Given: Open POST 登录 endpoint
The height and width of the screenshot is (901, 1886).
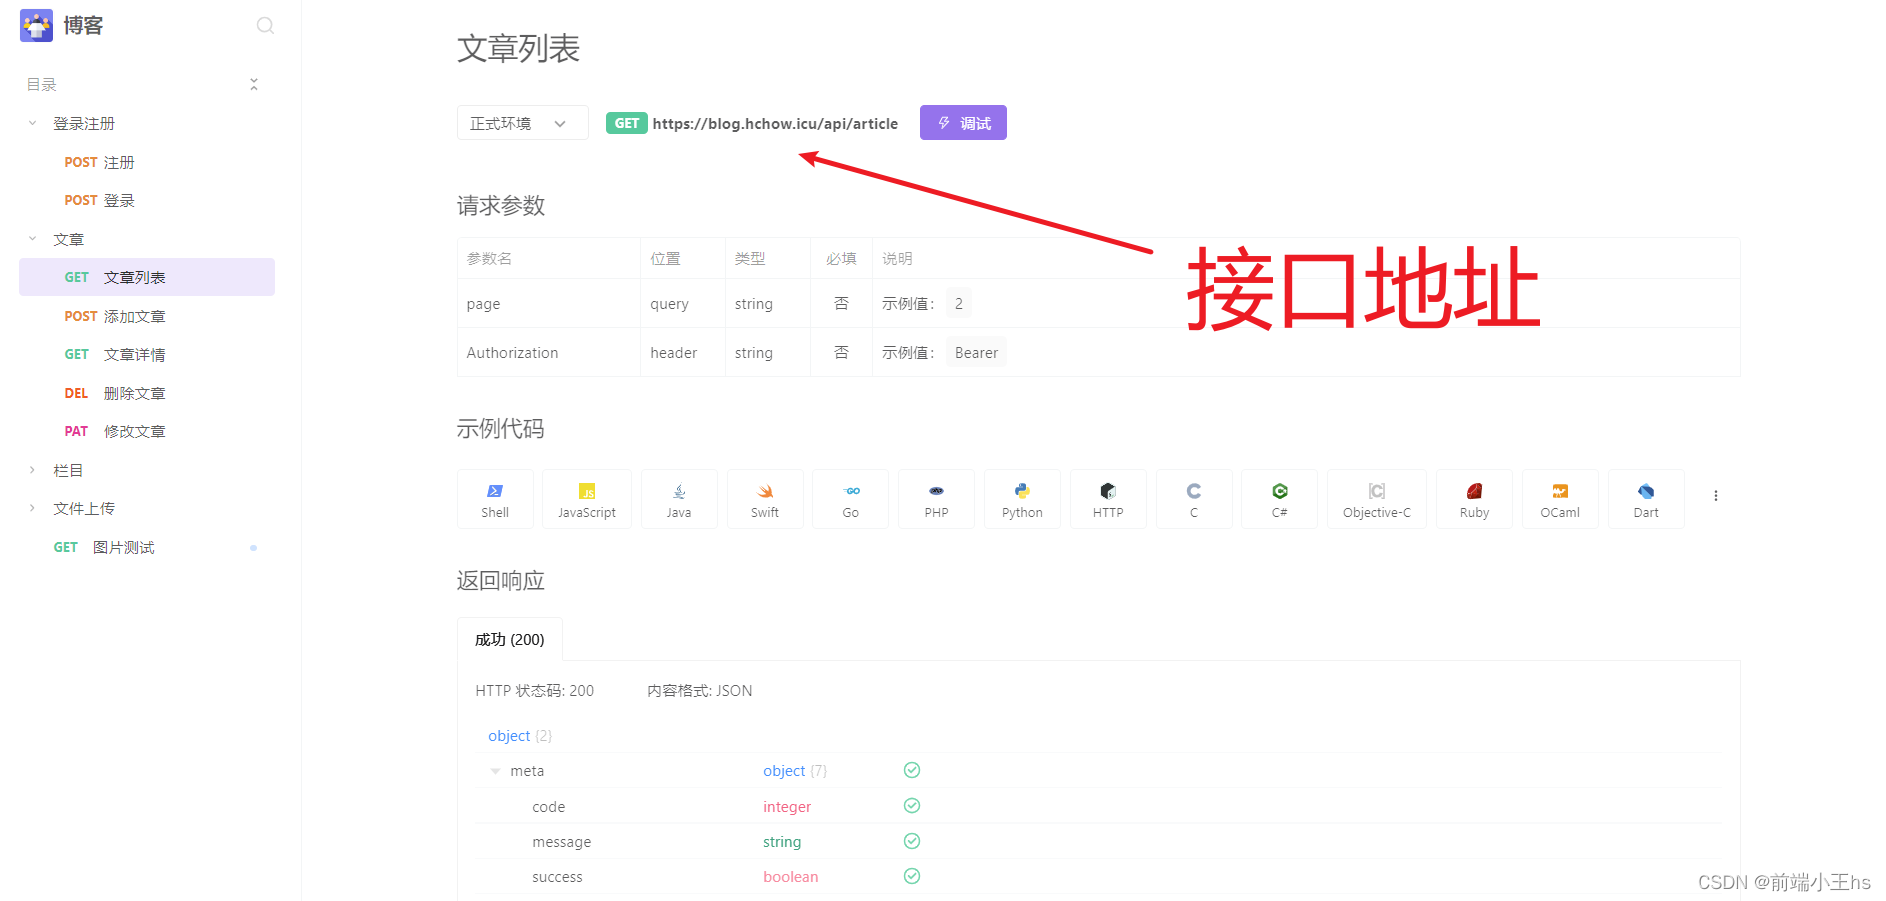Looking at the screenshot, I should pos(147,200).
